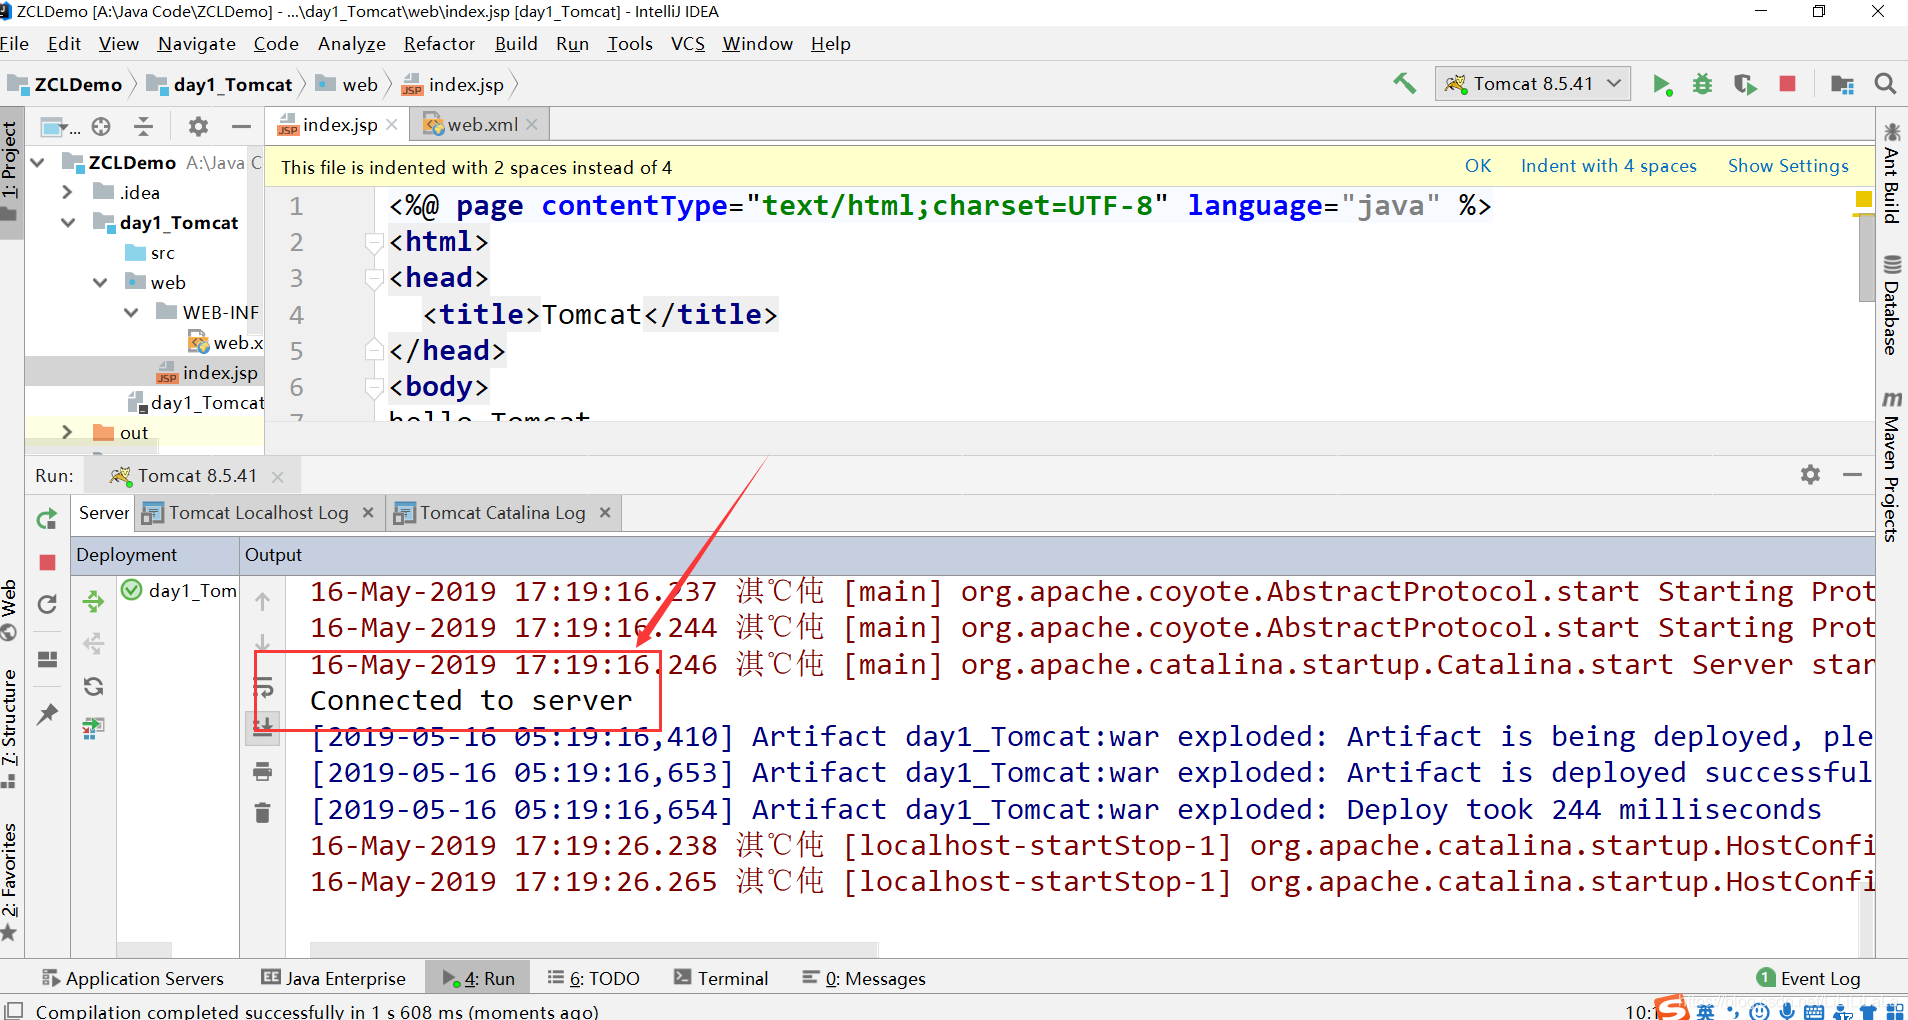The image size is (1908, 1020).
Task: Close the index.jsp editor tab
Action: pyautogui.click(x=392, y=124)
